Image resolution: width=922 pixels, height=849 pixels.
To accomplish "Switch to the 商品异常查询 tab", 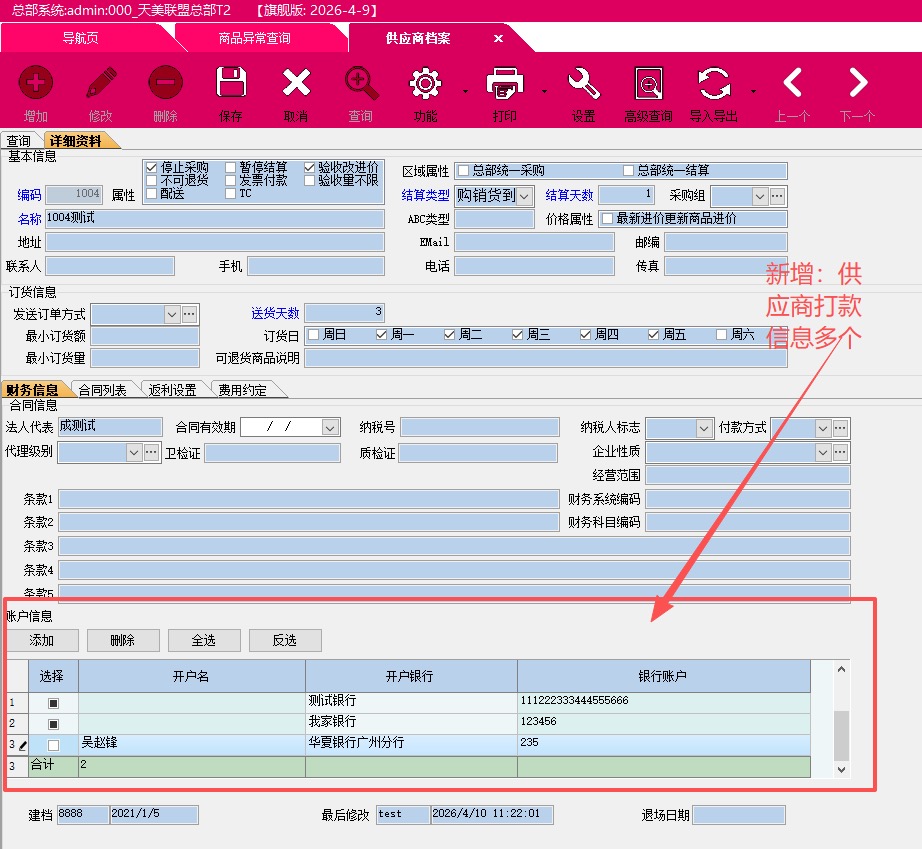I will (x=254, y=38).
